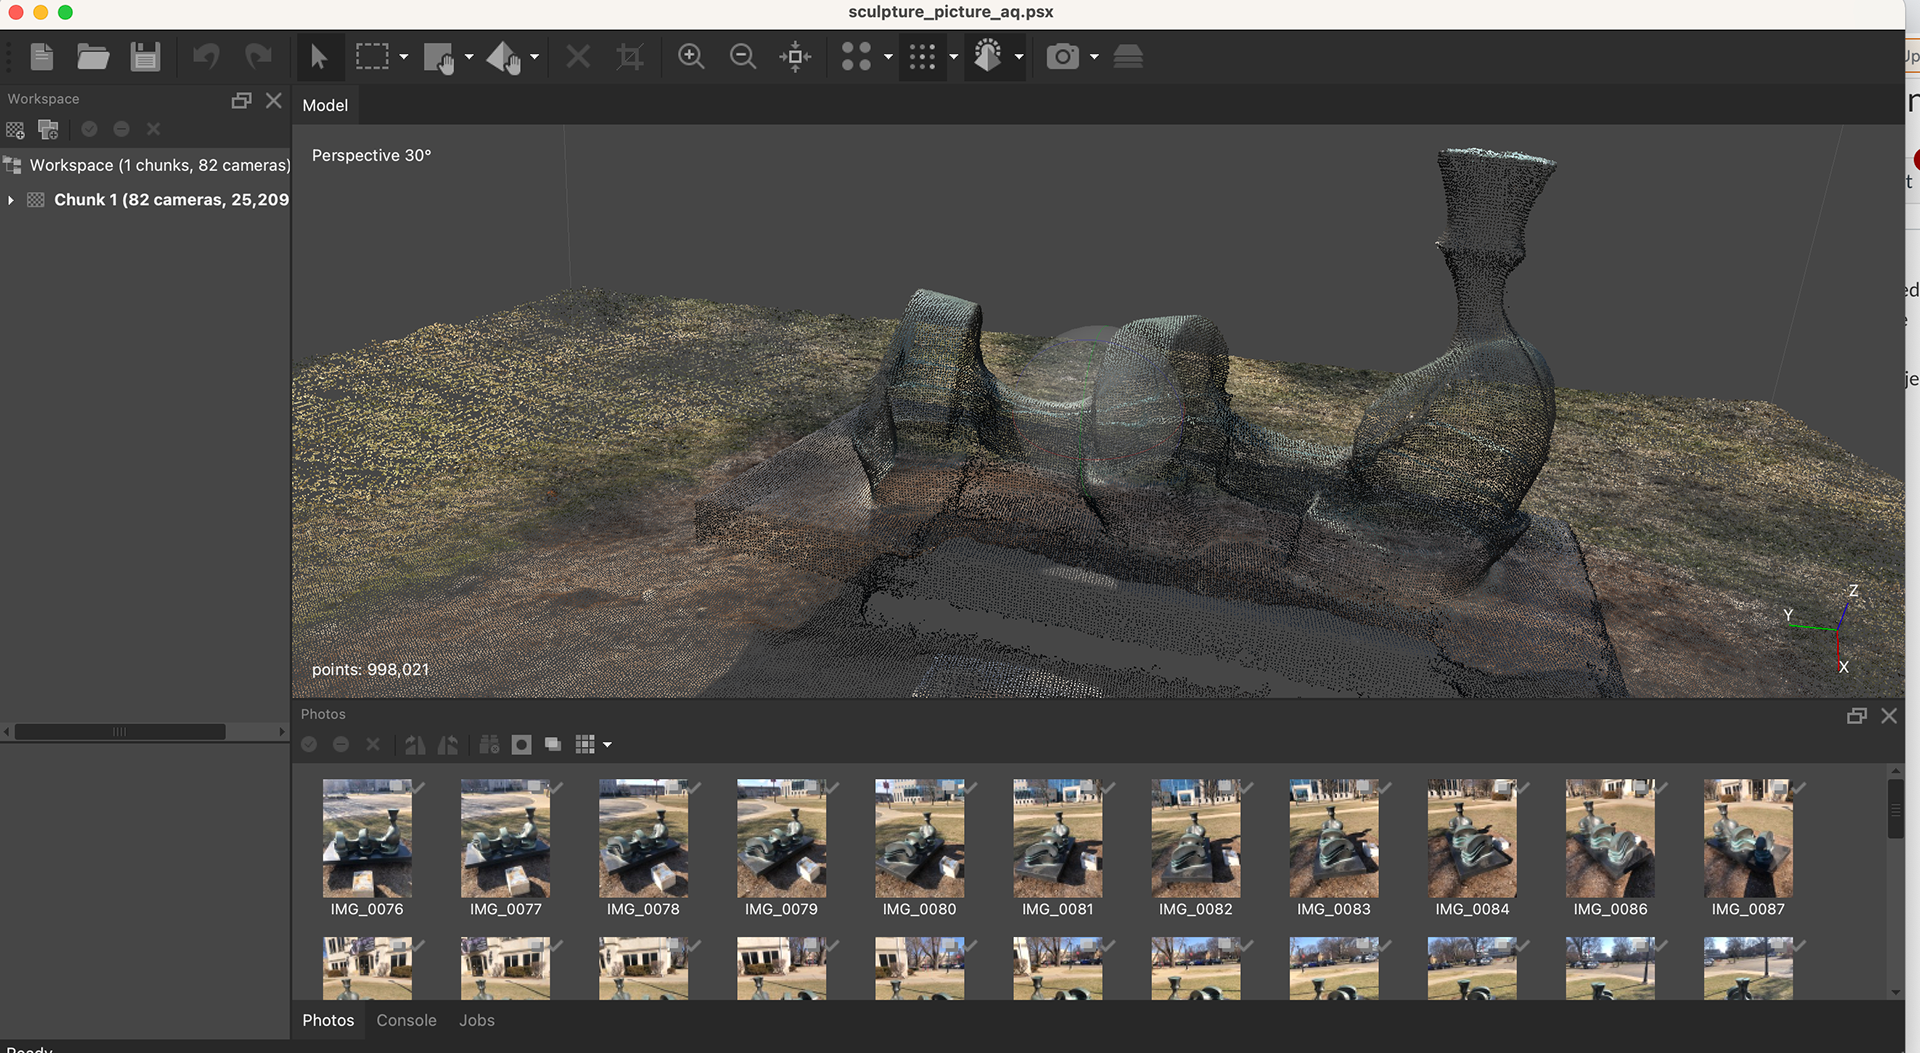Undo the last action
This screenshot has height=1053, width=1920.
tap(206, 57)
